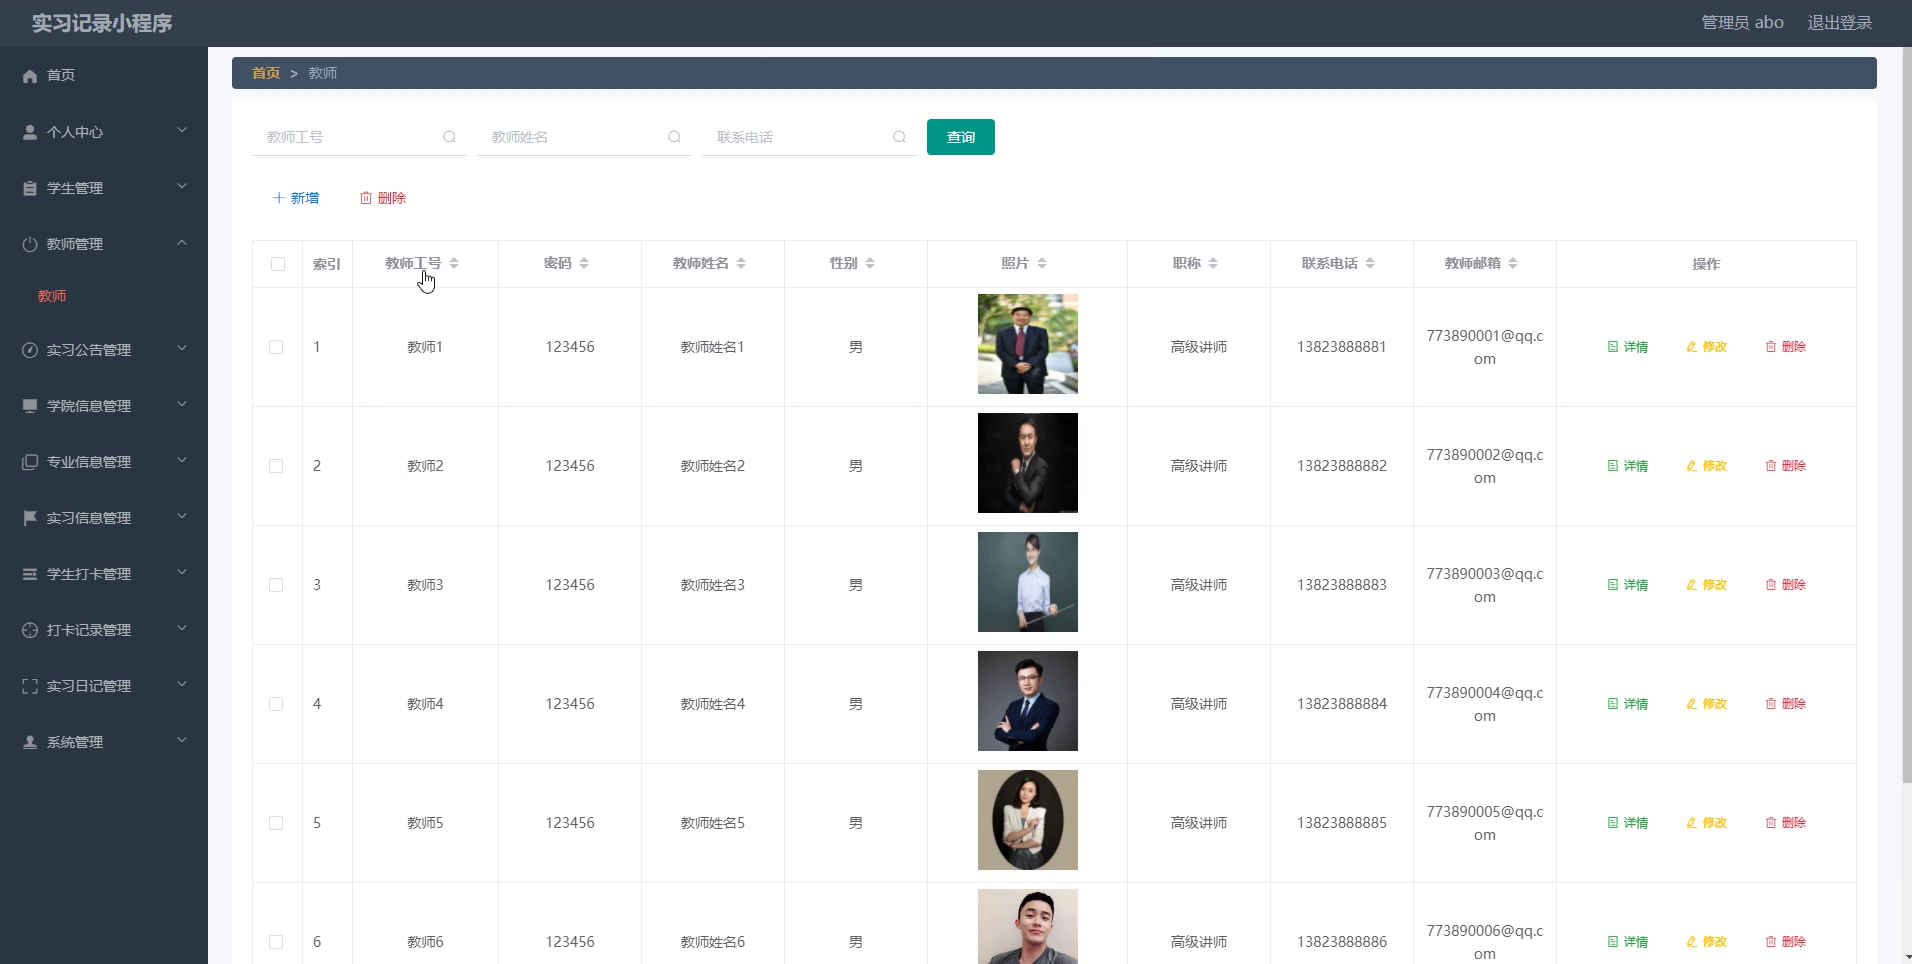Sort table by 教师工号 column arrows
The image size is (1912, 964).
coord(454,263)
